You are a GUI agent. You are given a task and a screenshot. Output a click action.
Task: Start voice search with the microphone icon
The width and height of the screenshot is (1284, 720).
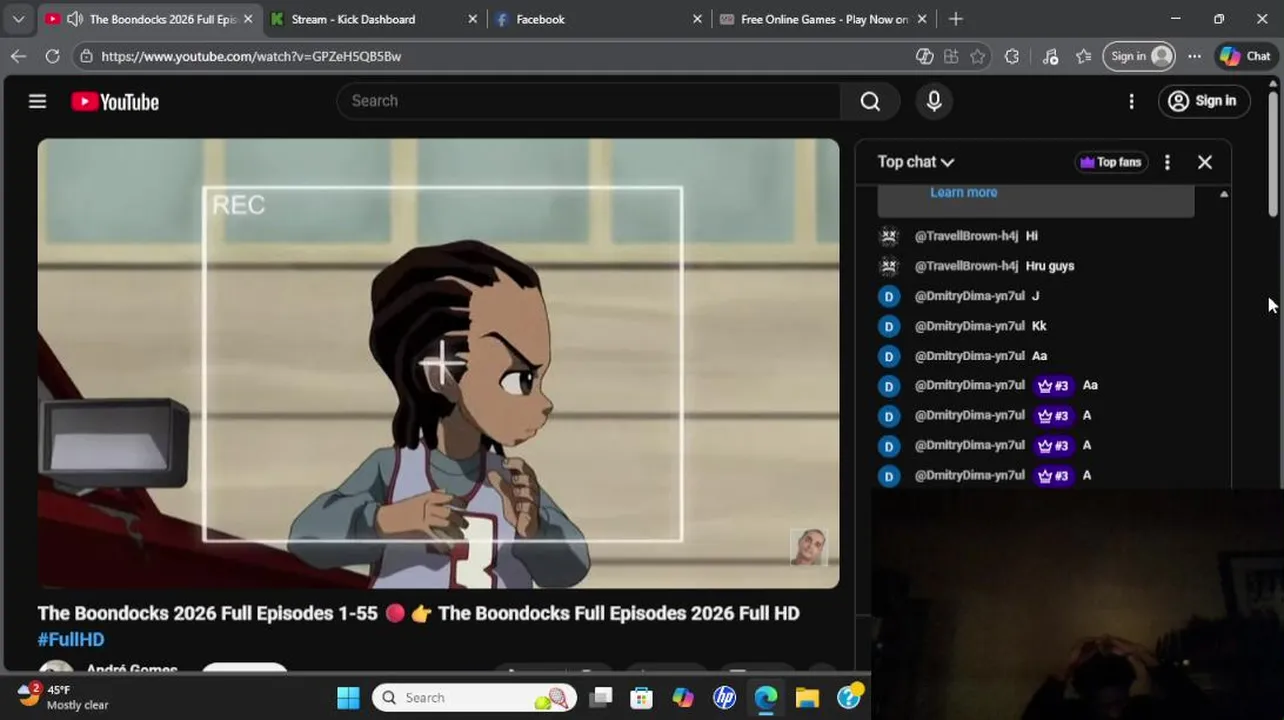tap(934, 101)
